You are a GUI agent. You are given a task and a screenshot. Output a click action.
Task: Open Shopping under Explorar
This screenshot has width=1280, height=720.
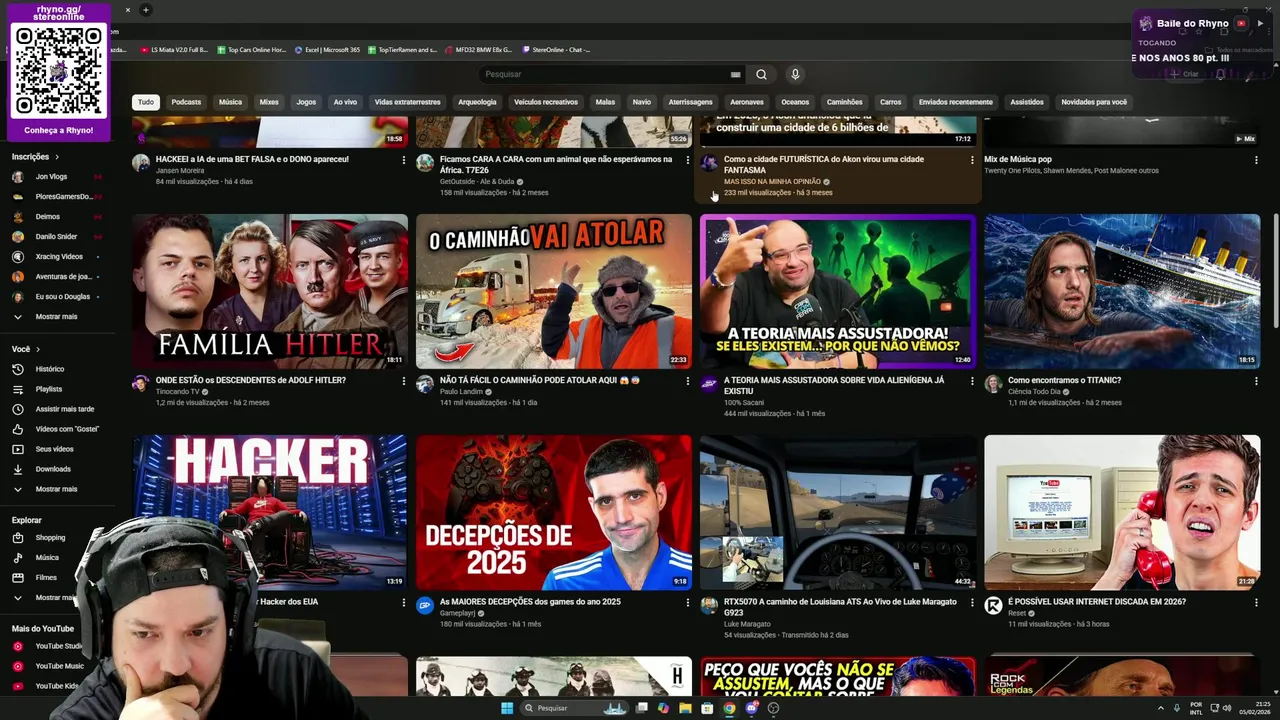coord(50,538)
